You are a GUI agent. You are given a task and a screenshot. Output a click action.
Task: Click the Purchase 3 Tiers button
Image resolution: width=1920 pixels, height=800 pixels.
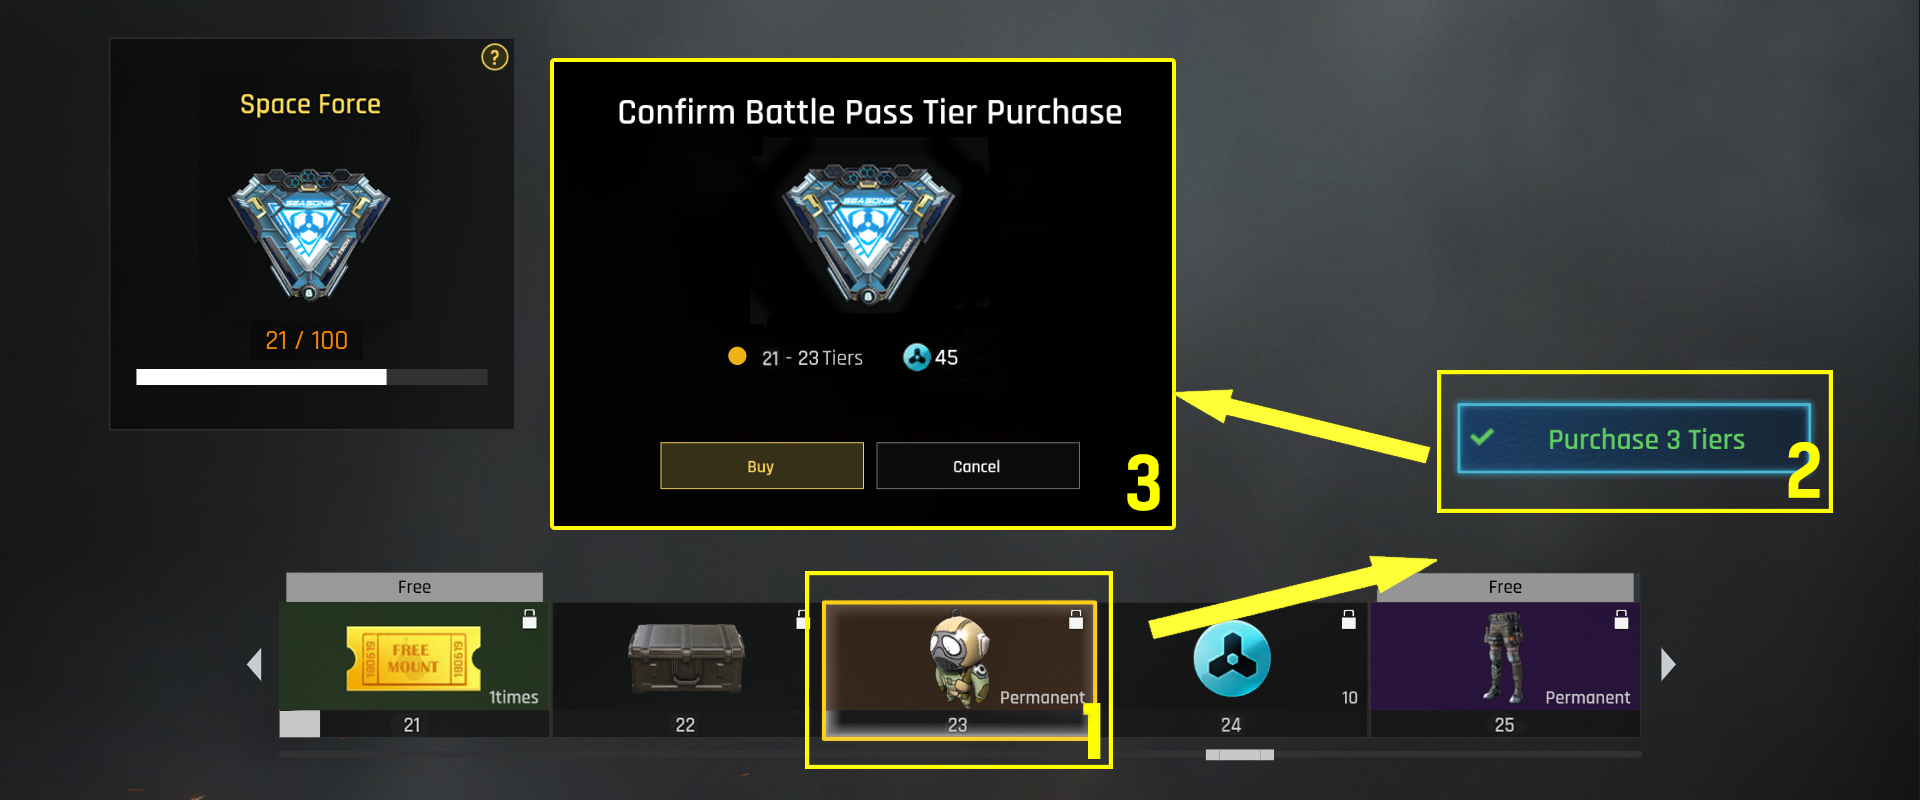point(1634,438)
